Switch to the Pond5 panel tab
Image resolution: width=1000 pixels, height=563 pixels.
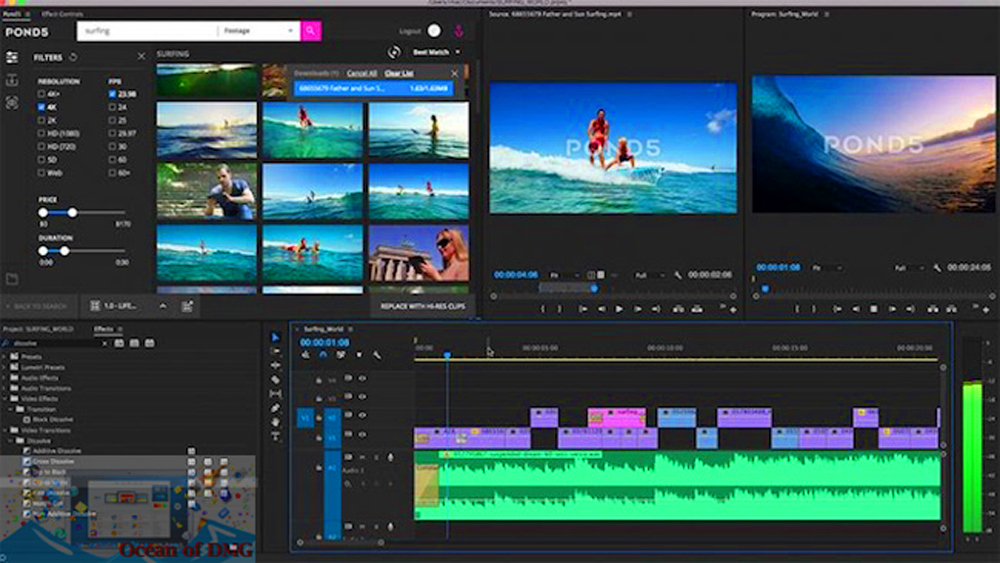[12, 14]
